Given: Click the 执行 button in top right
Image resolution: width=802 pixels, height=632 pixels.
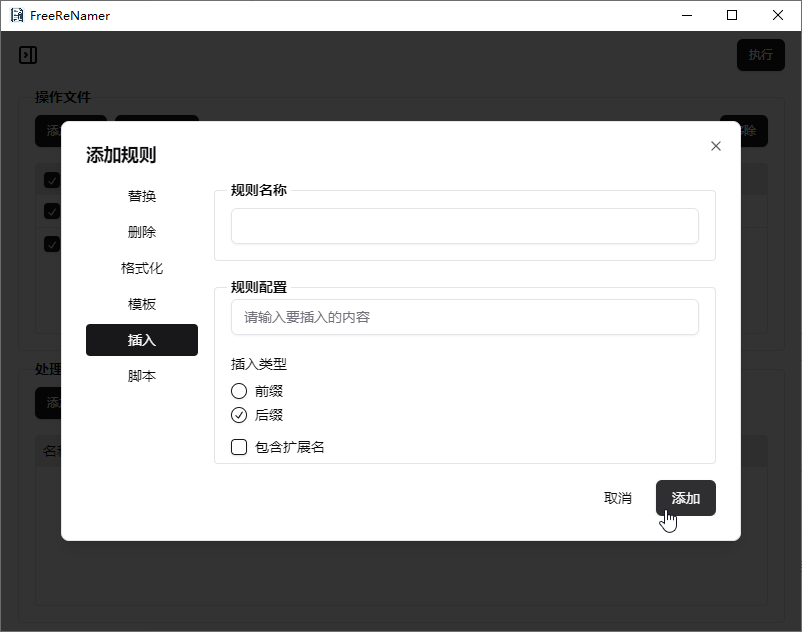Looking at the screenshot, I should (760, 55).
